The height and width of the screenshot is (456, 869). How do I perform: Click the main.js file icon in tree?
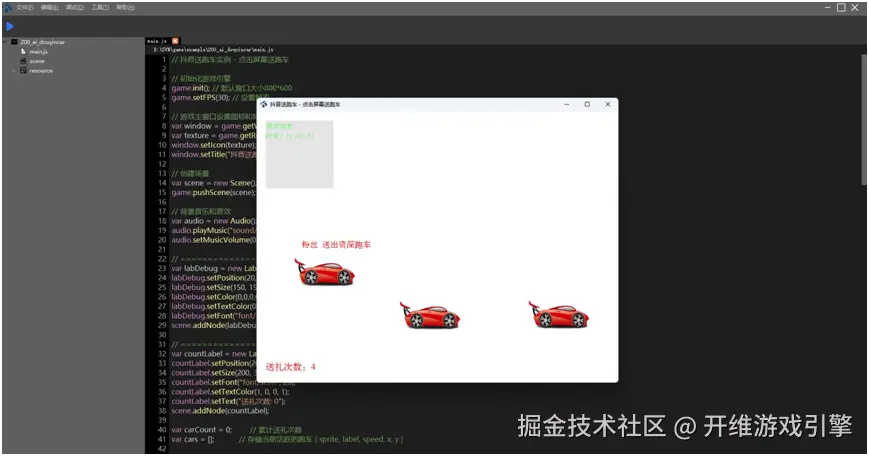tap(23, 52)
